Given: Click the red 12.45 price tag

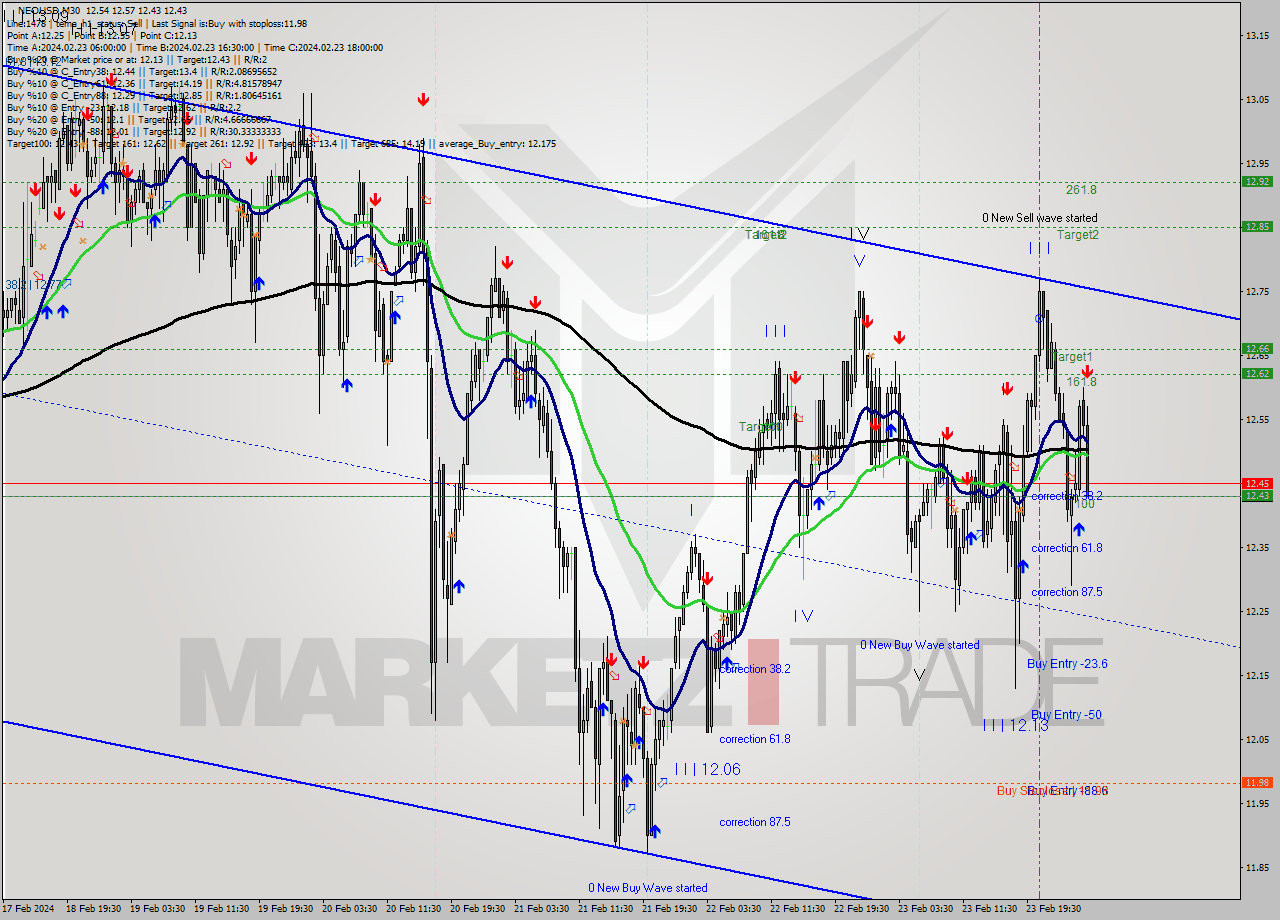Looking at the screenshot, I should click(1257, 483).
